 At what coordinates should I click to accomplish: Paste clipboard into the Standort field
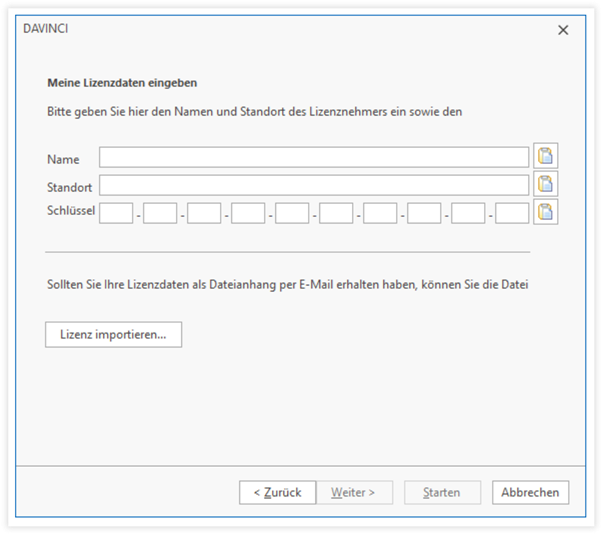click(546, 184)
